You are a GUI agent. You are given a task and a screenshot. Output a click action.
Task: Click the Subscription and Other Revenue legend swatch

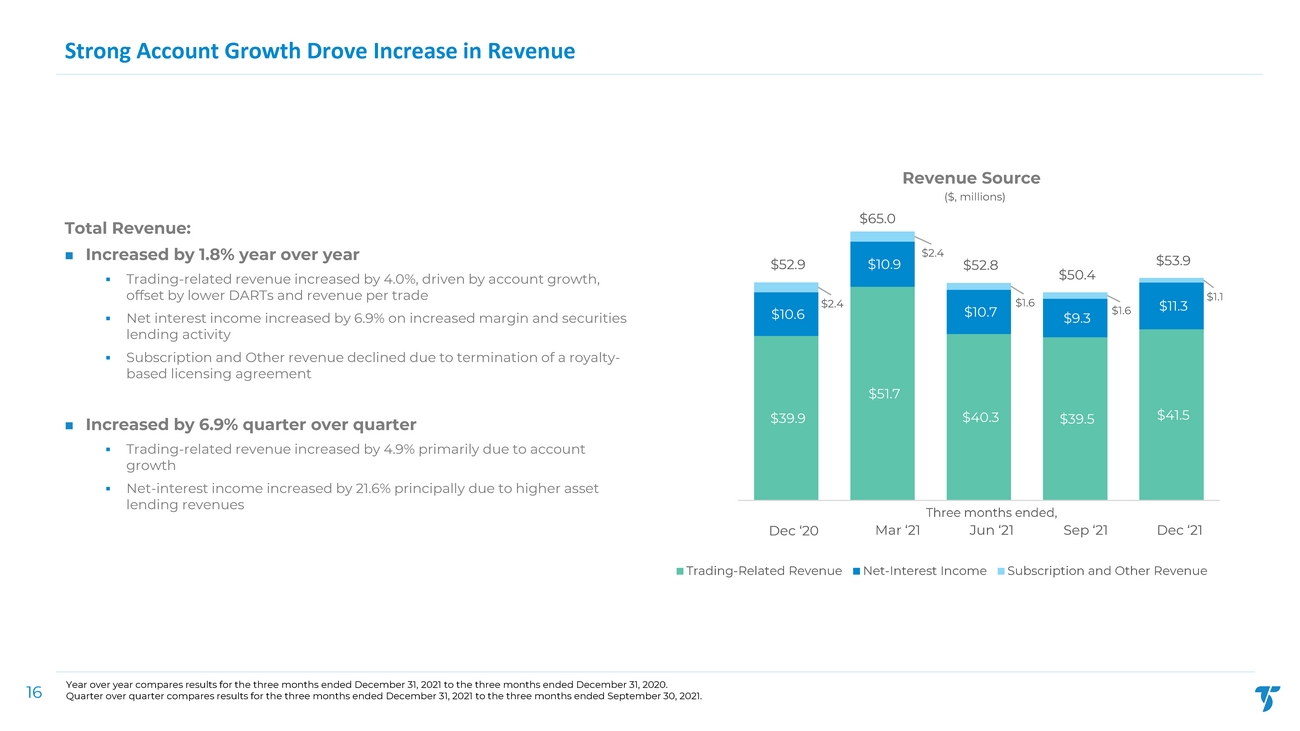pyautogui.click(x=1001, y=571)
